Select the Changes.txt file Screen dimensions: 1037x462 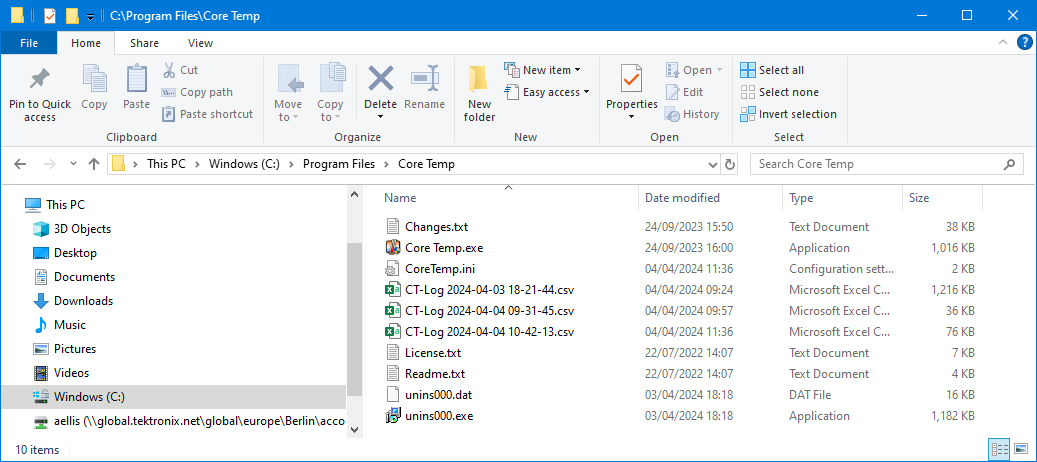(436, 227)
